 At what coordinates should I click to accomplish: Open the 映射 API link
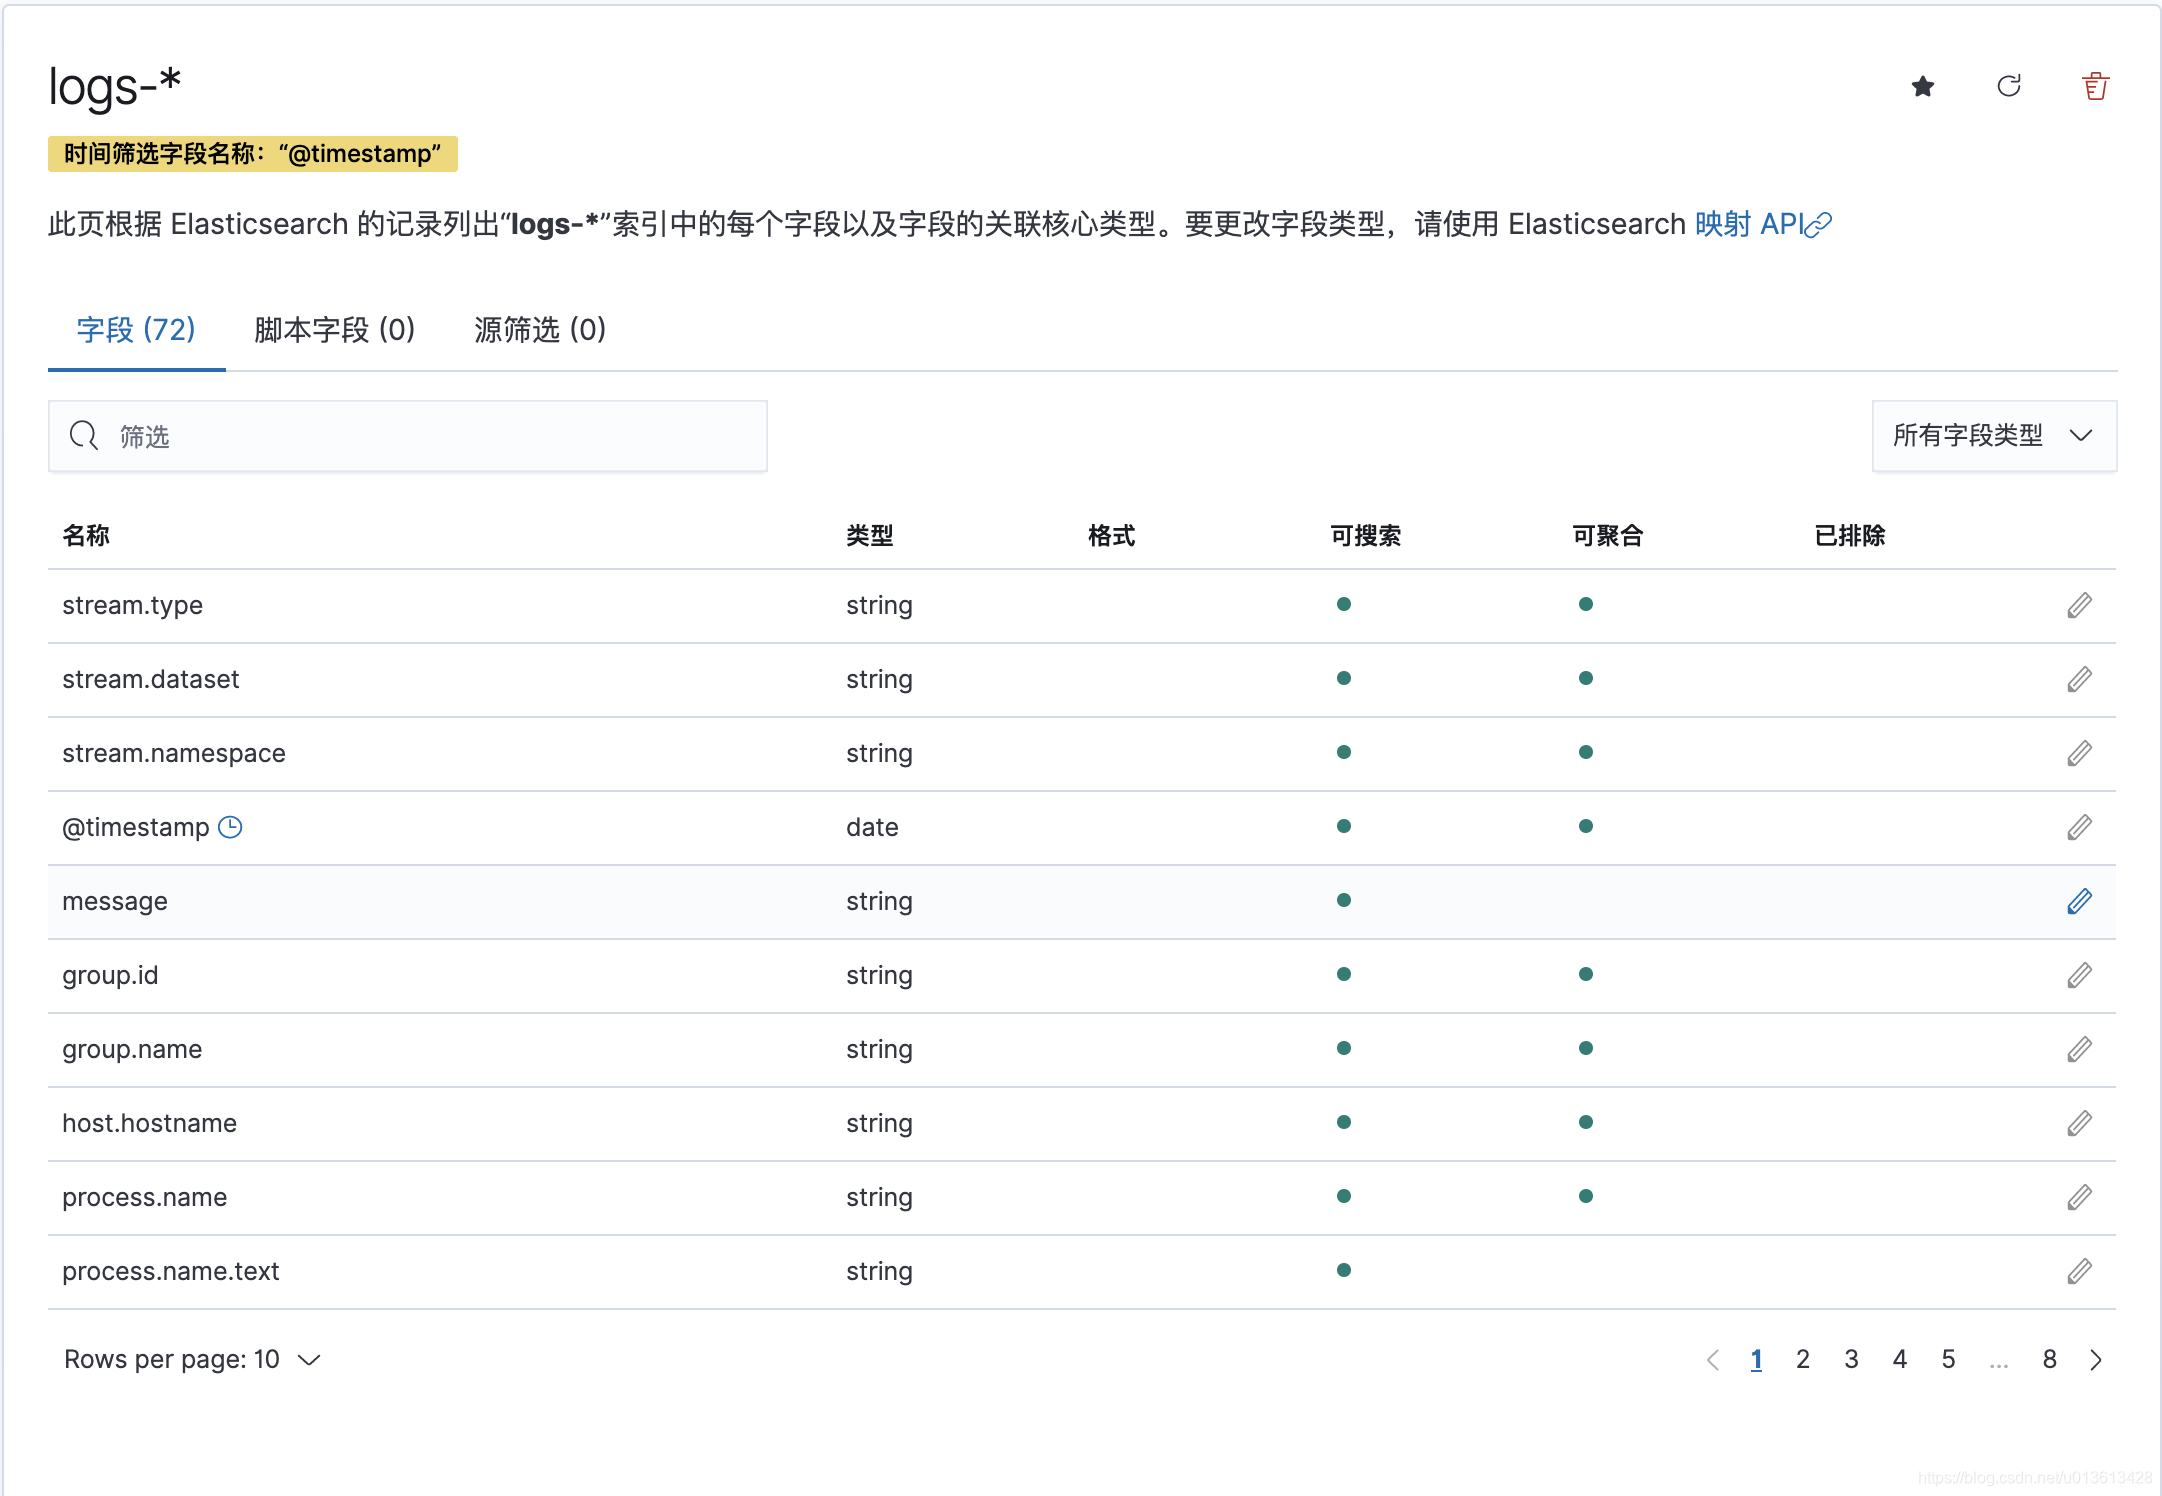1763,224
